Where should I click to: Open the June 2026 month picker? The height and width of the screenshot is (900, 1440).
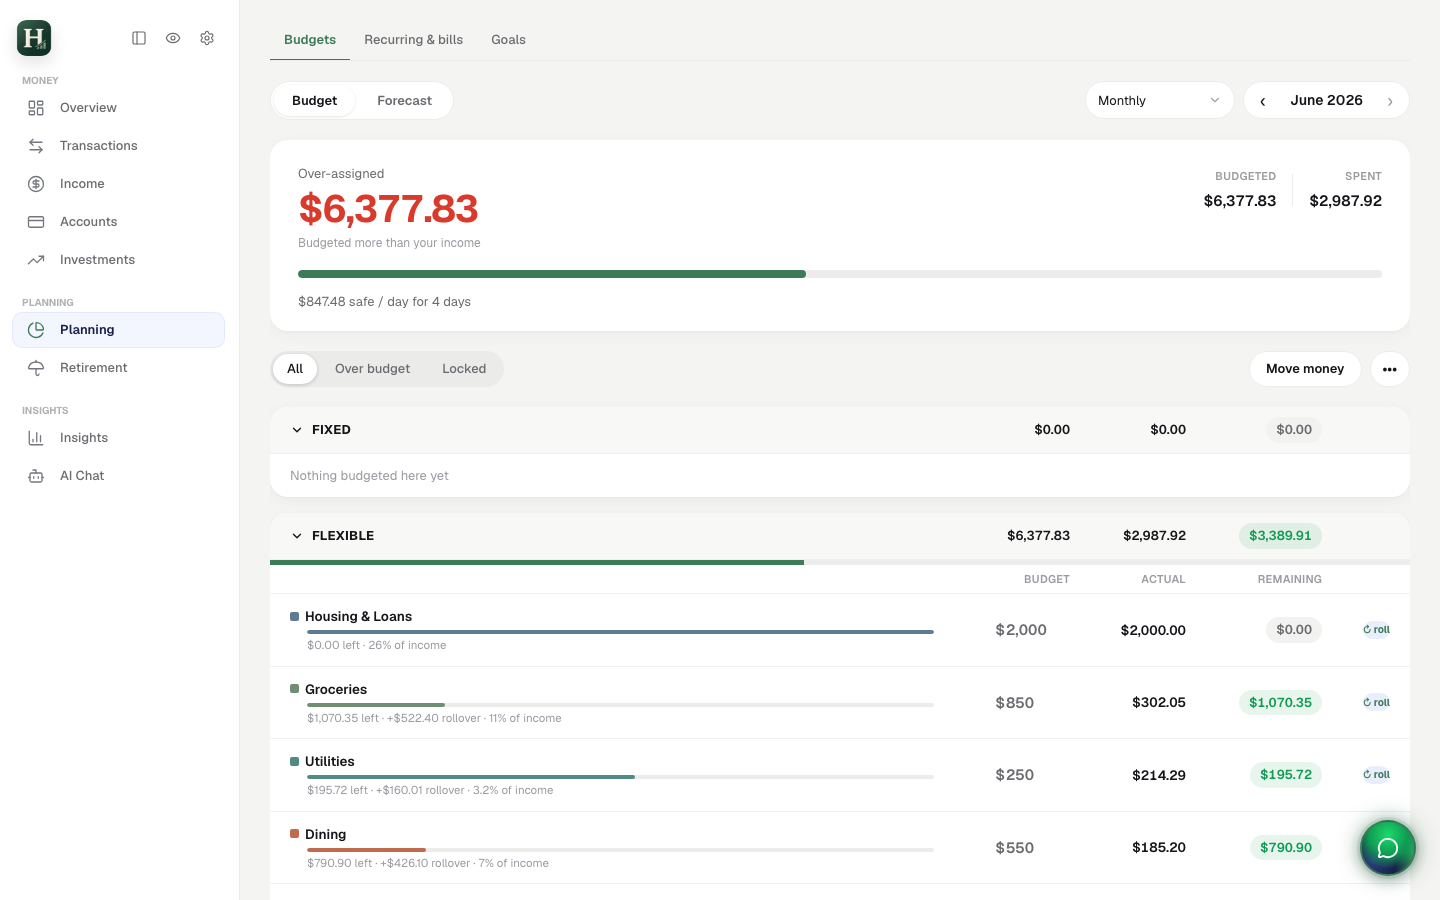click(x=1326, y=100)
